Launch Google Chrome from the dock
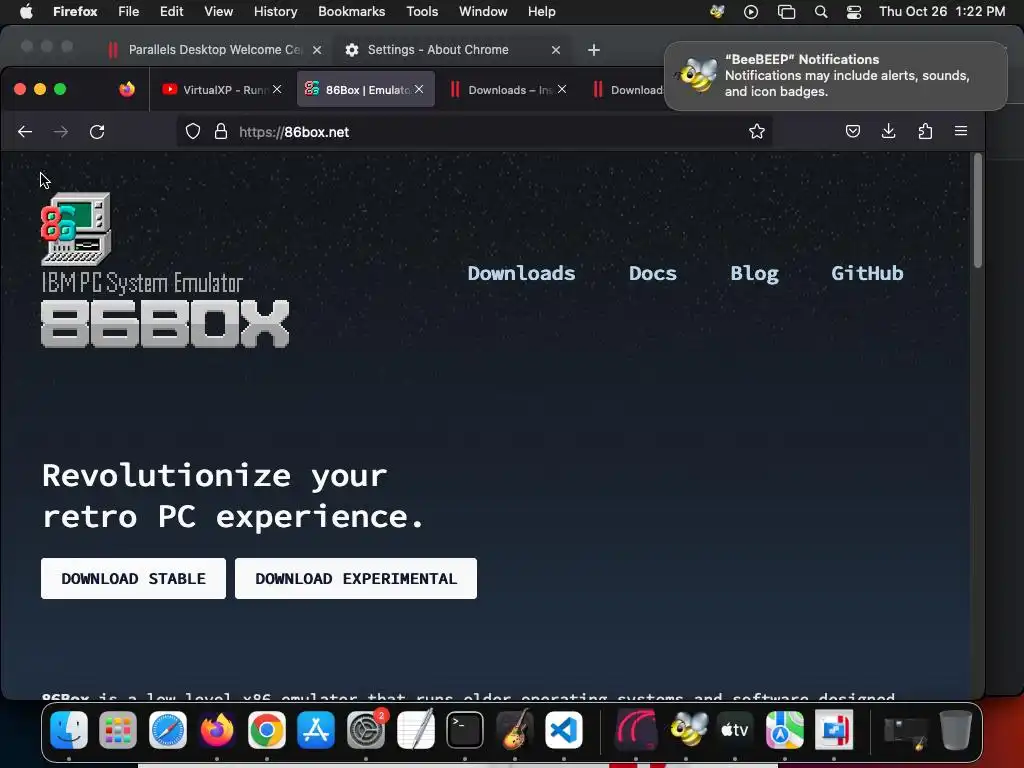The image size is (1024, 768). 266,729
